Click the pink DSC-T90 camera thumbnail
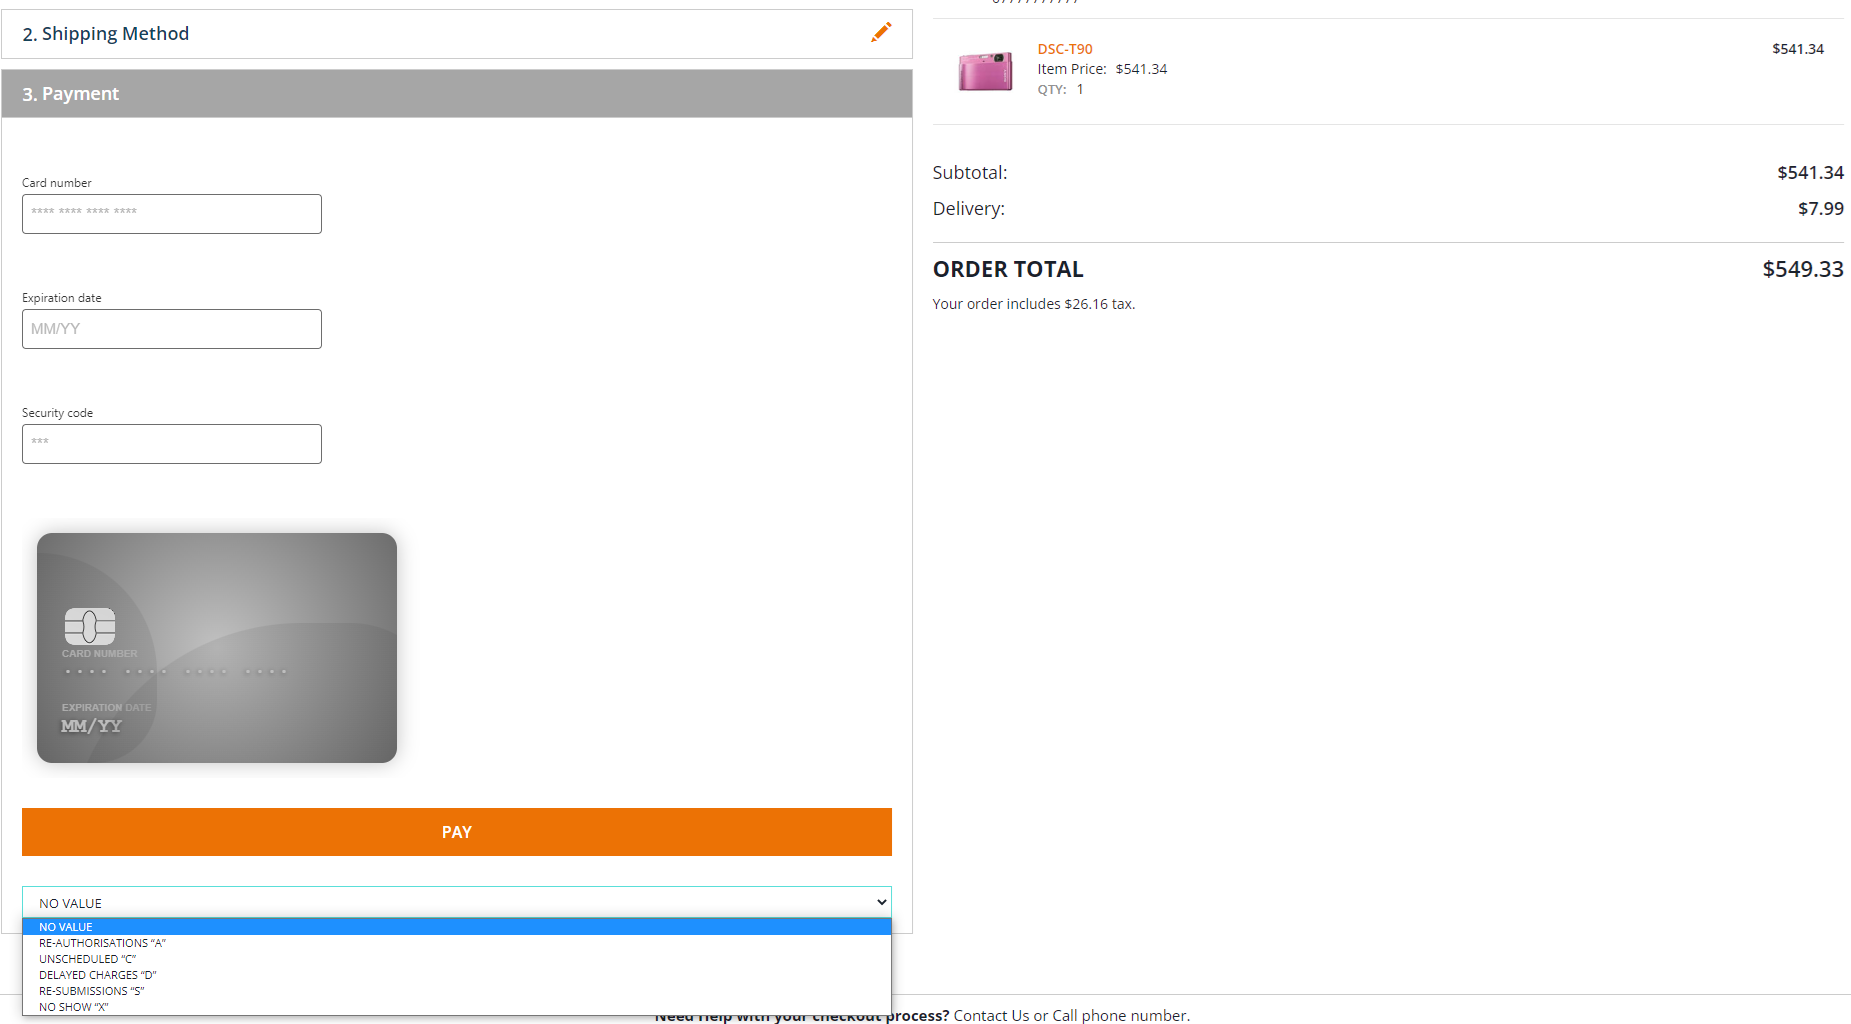The image size is (1851, 1024). pyautogui.click(x=984, y=70)
